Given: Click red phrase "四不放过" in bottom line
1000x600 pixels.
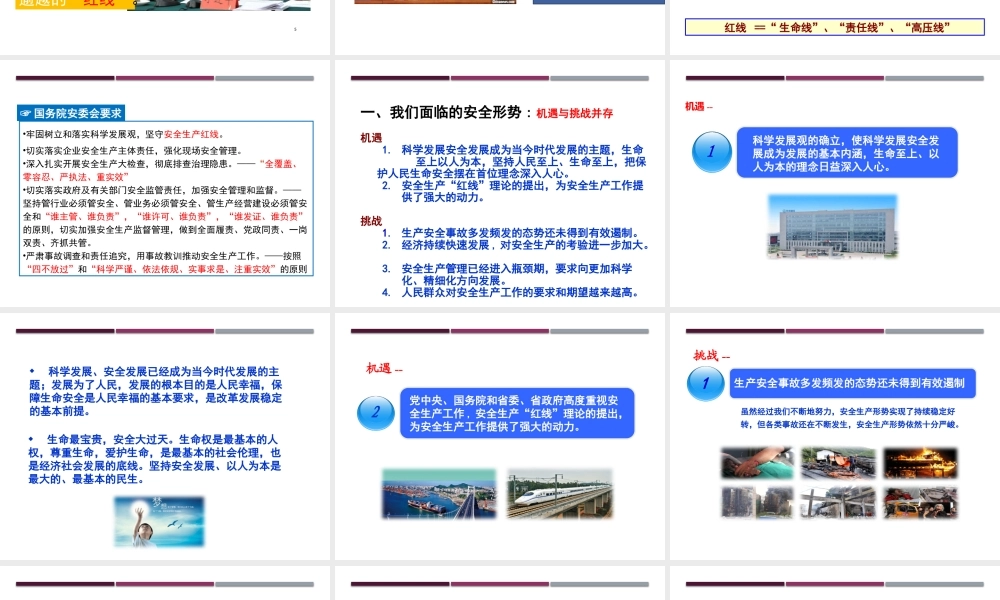Looking at the screenshot, I should (x=50, y=269).
